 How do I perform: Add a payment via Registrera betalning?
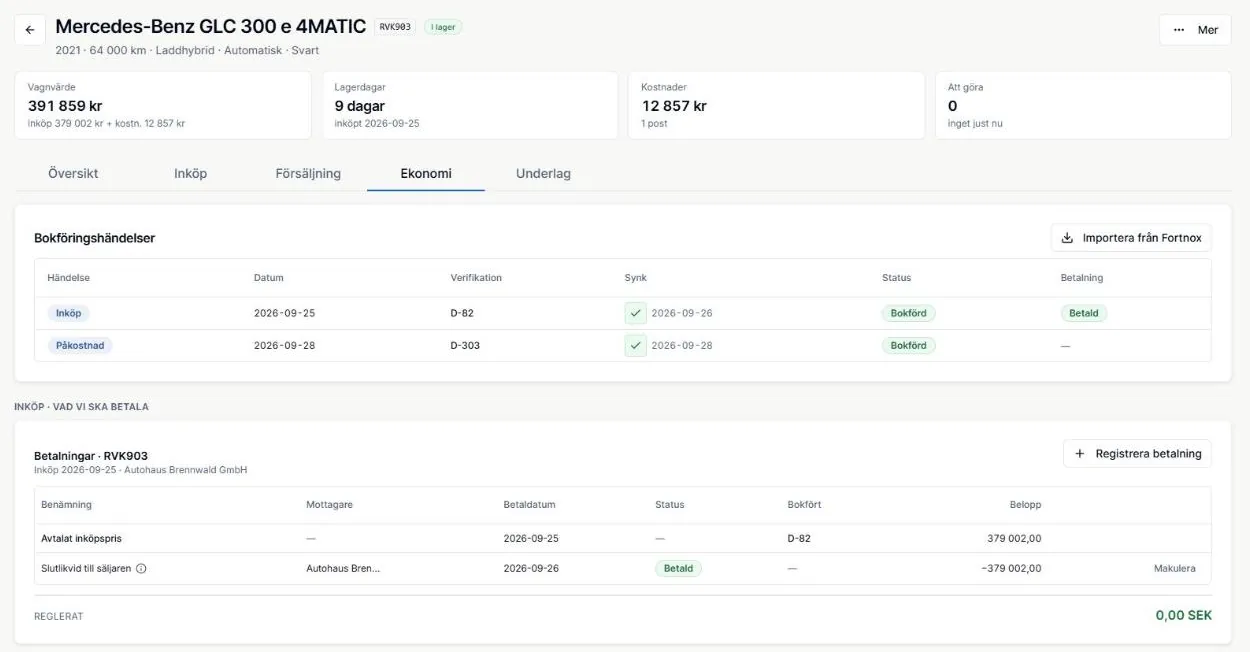click(x=1137, y=454)
